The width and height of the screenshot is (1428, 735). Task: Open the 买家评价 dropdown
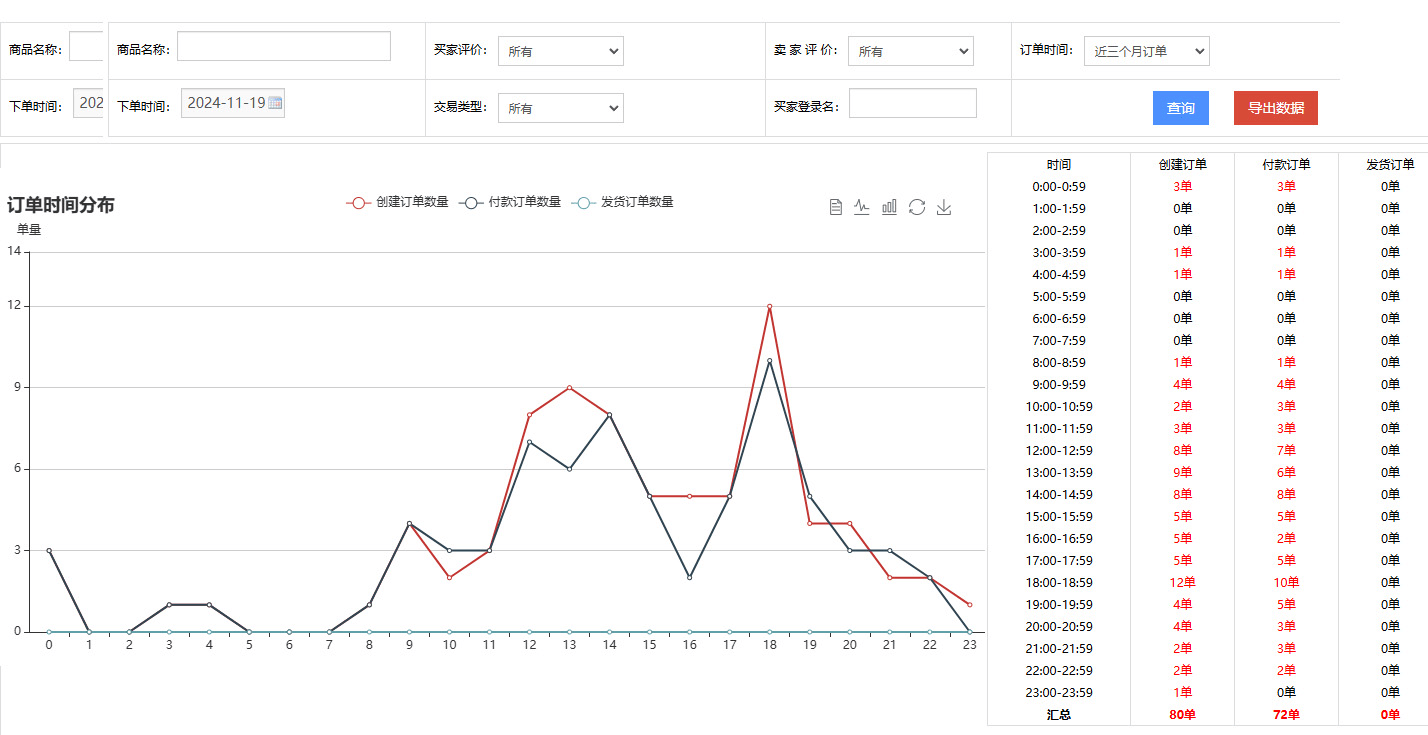point(561,51)
